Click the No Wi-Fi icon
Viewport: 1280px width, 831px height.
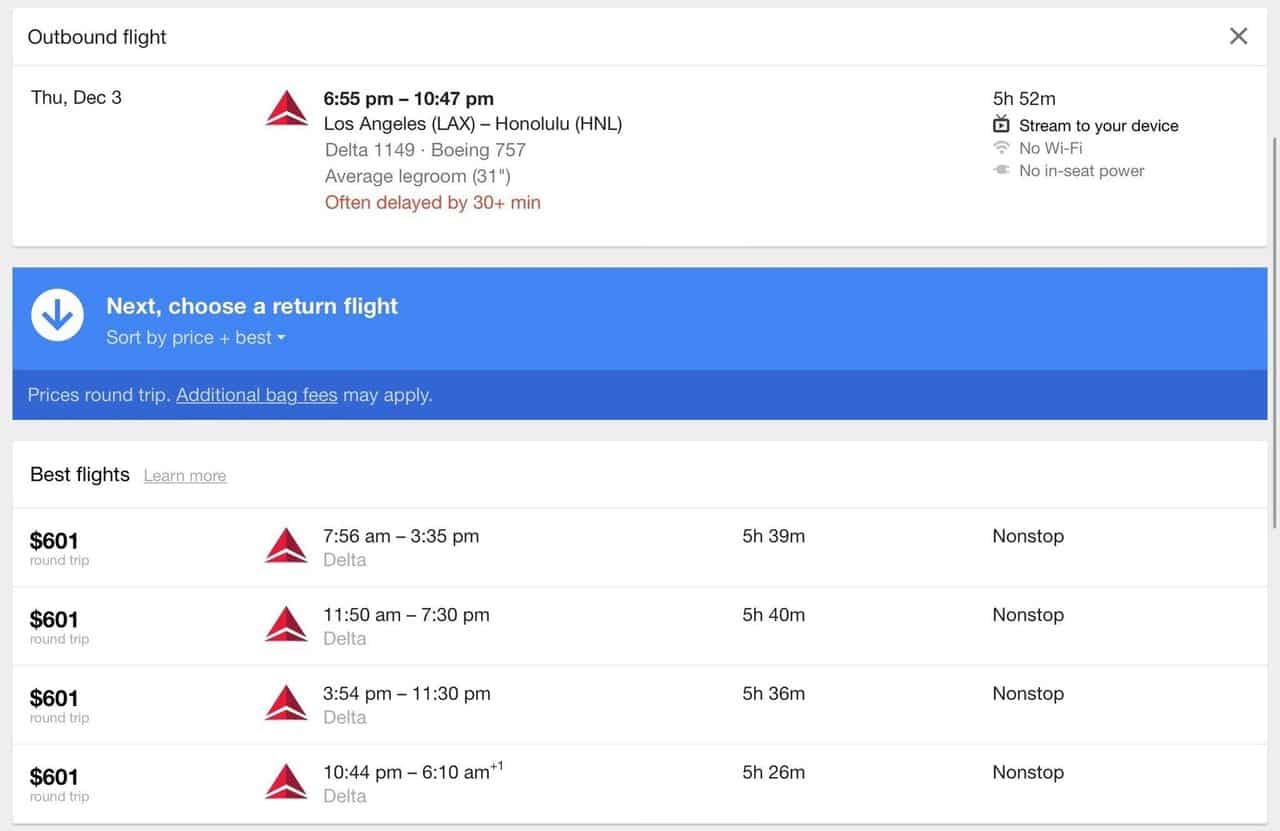(1002, 148)
